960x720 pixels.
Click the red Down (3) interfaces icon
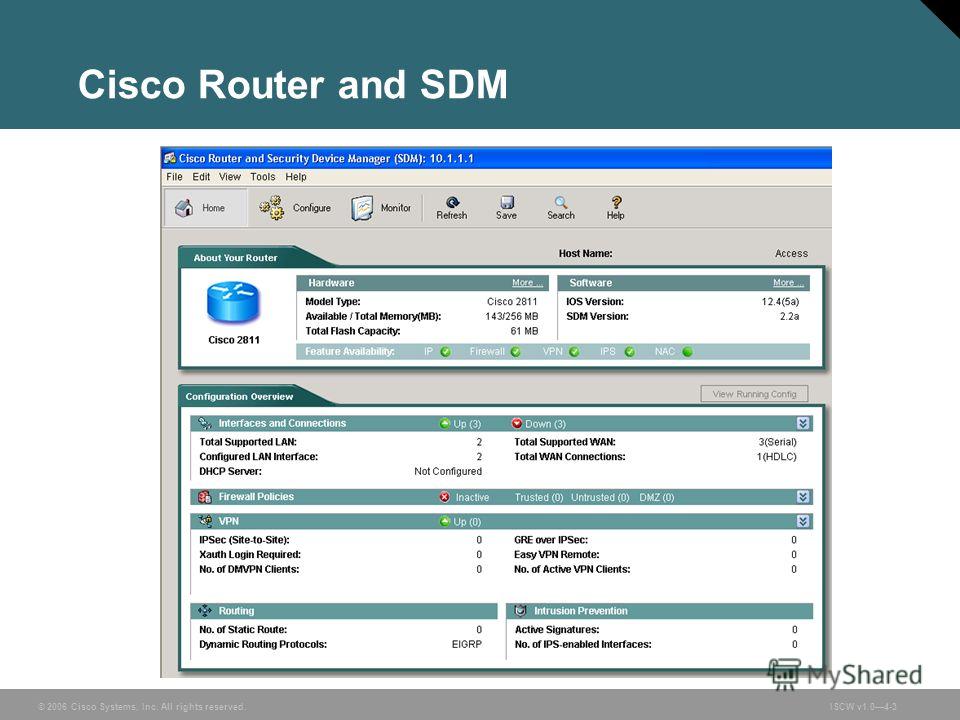(x=517, y=423)
